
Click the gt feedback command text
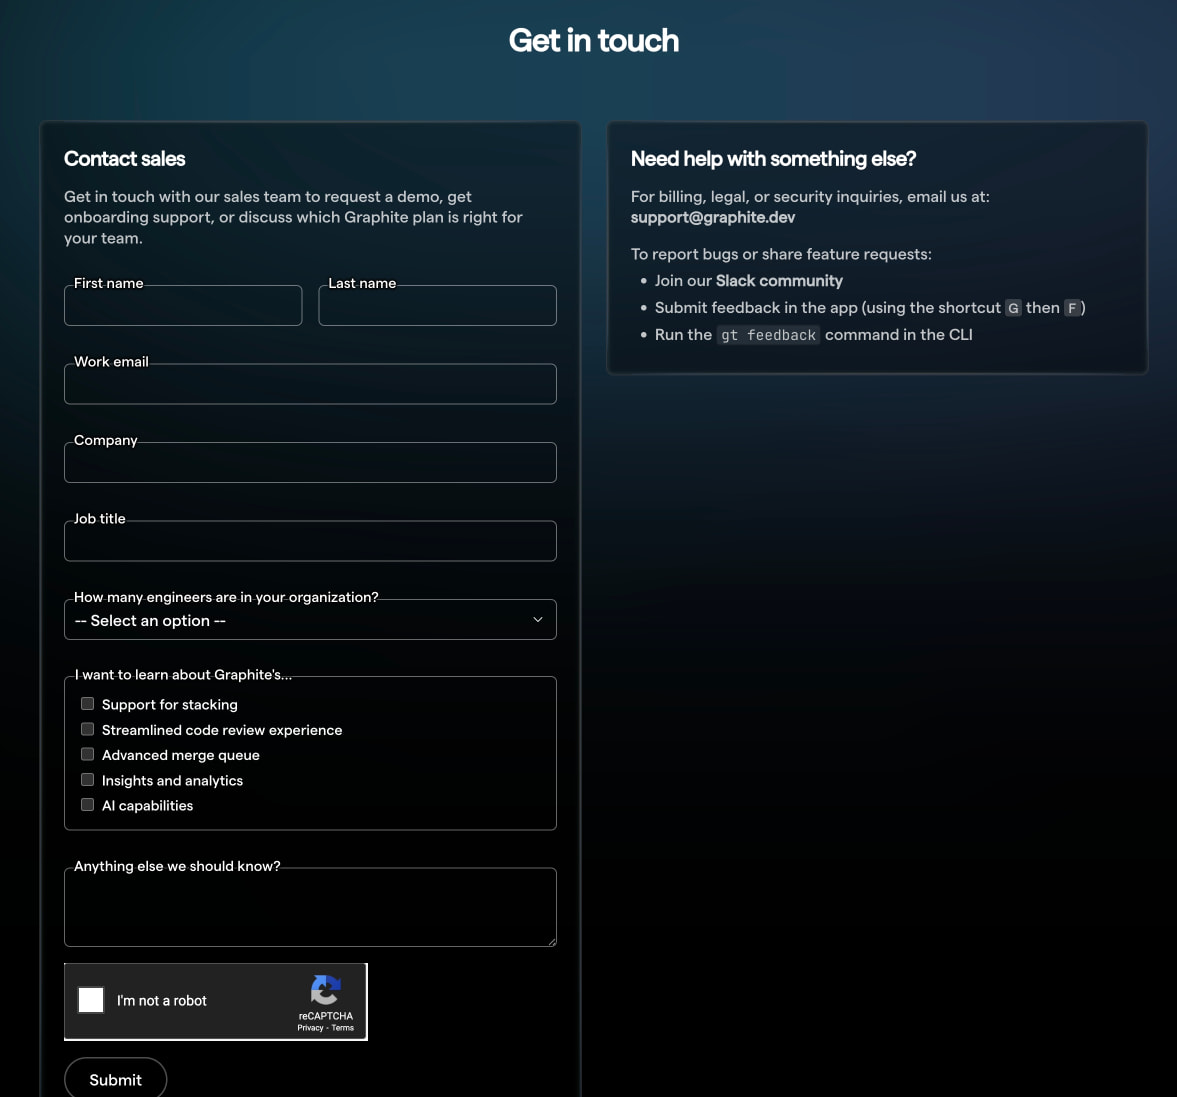pyautogui.click(x=768, y=335)
